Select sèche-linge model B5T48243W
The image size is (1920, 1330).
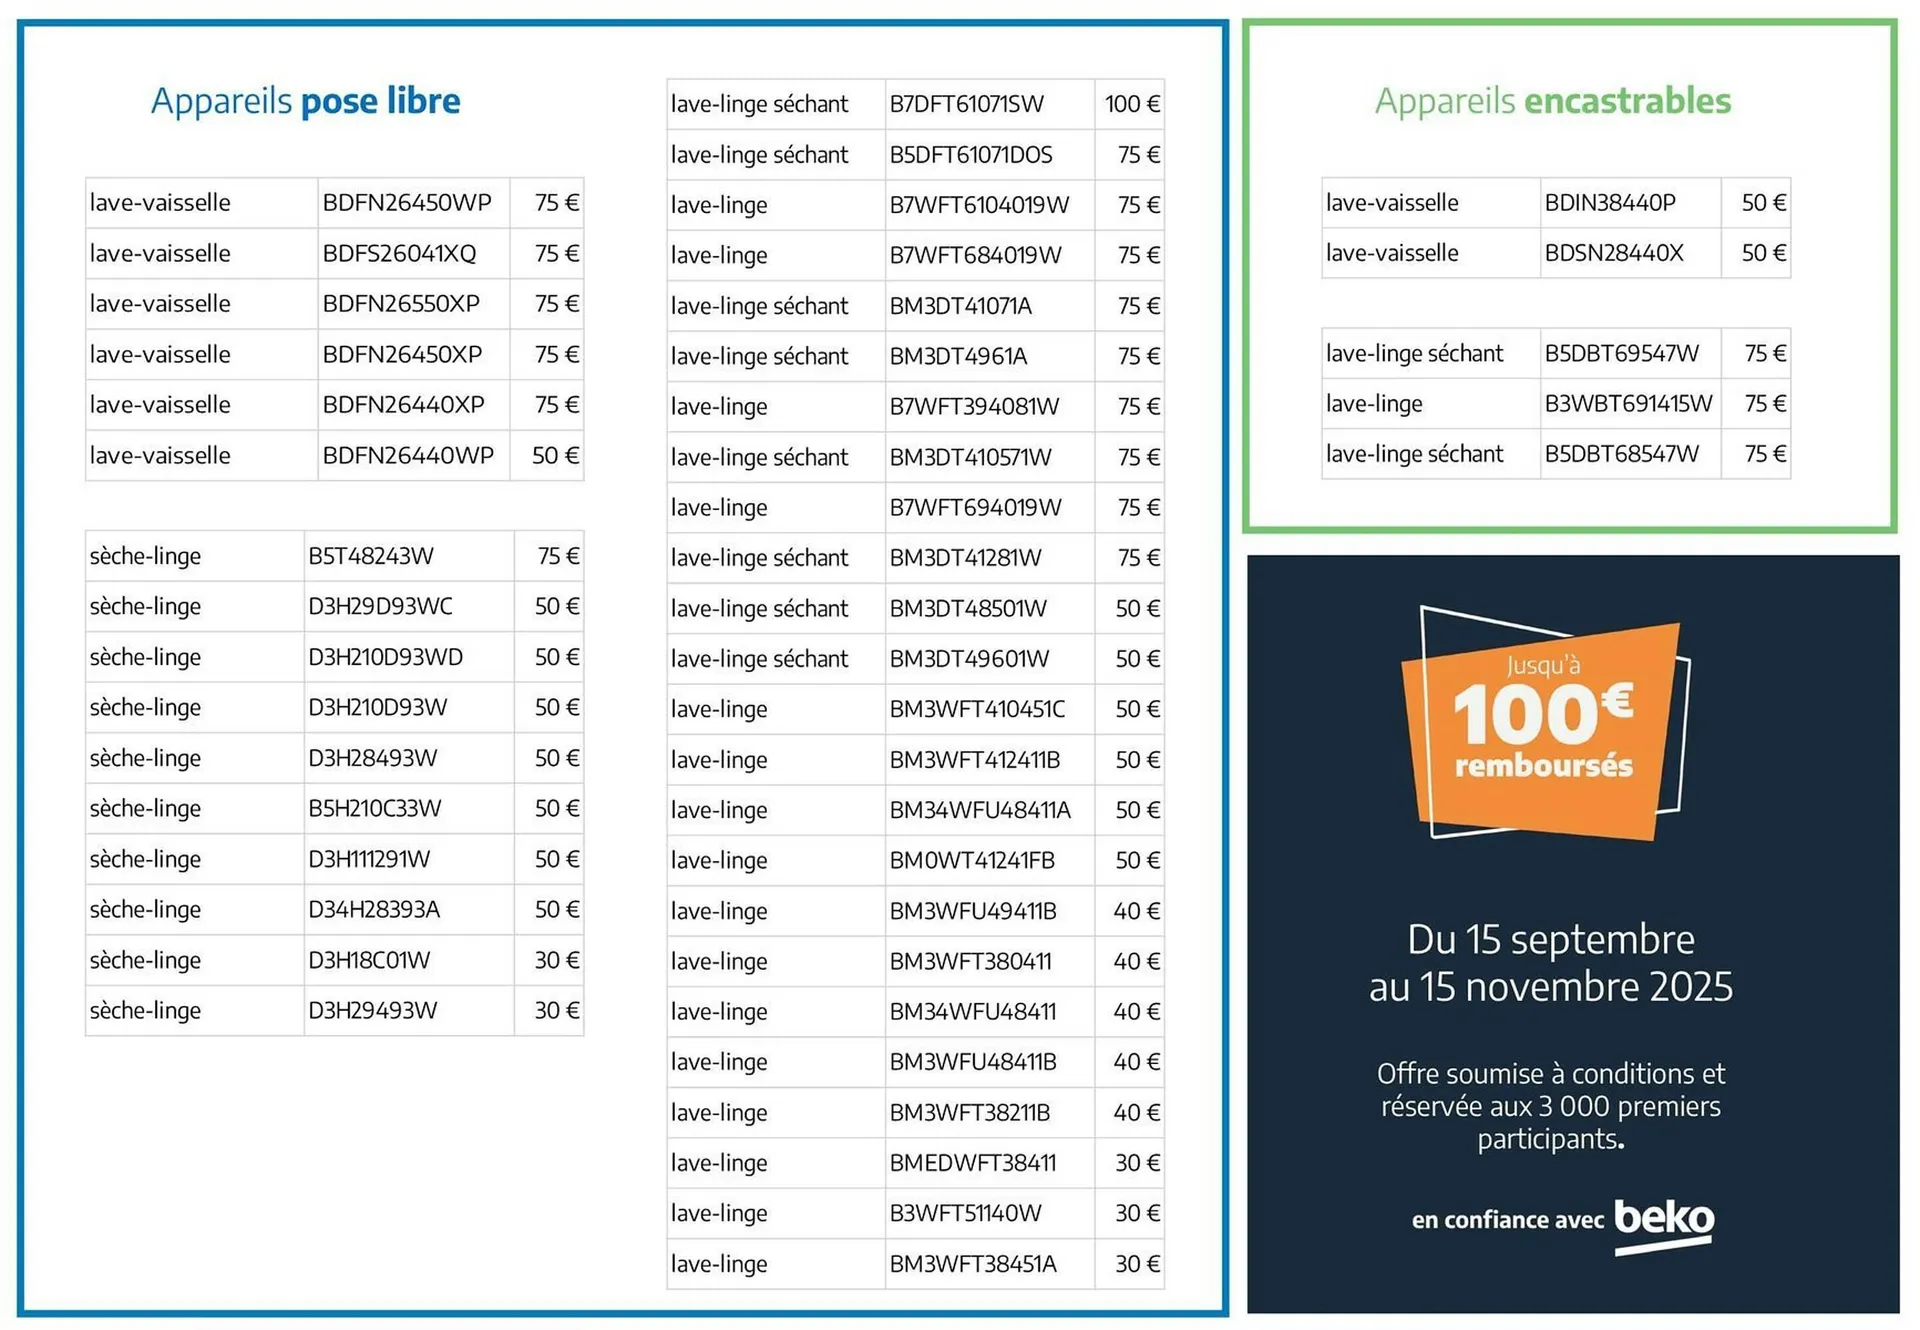click(374, 556)
